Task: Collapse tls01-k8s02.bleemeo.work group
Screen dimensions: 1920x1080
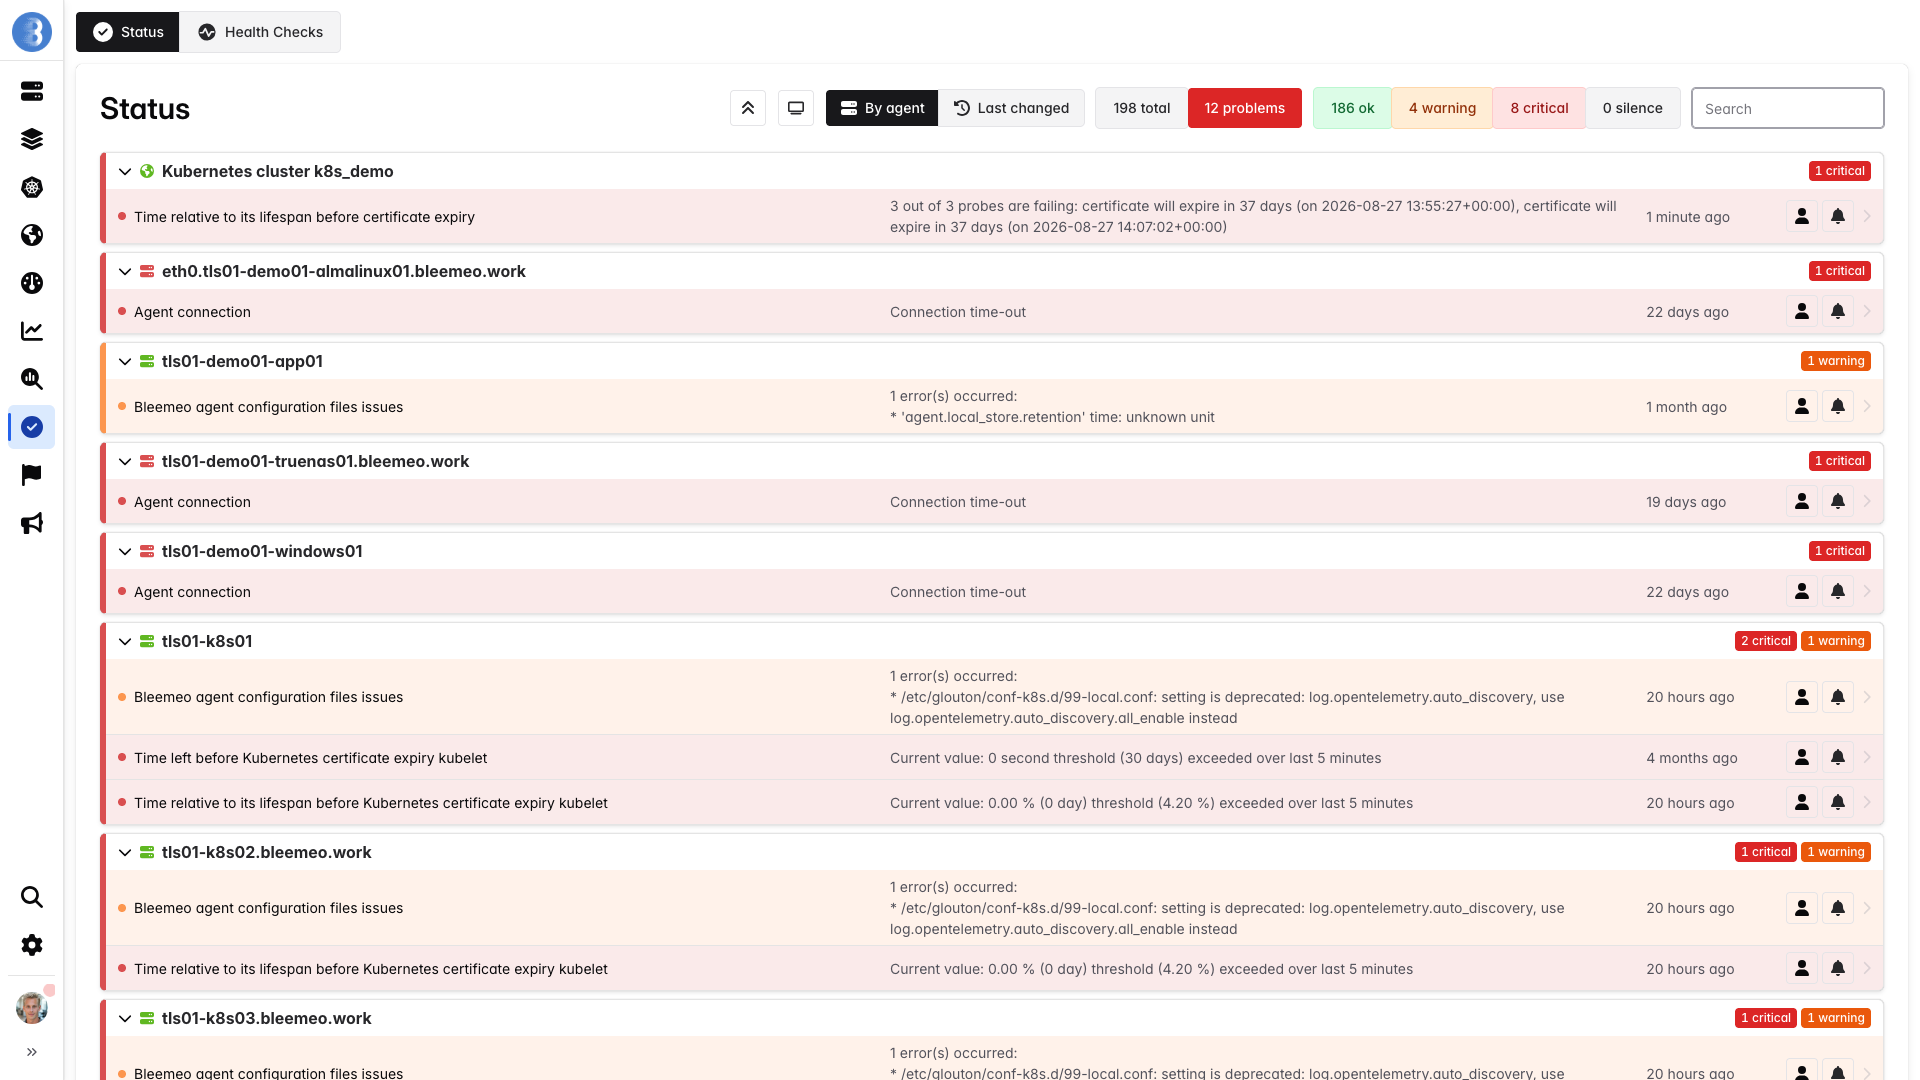Action: pyautogui.click(x=125, y=853)
